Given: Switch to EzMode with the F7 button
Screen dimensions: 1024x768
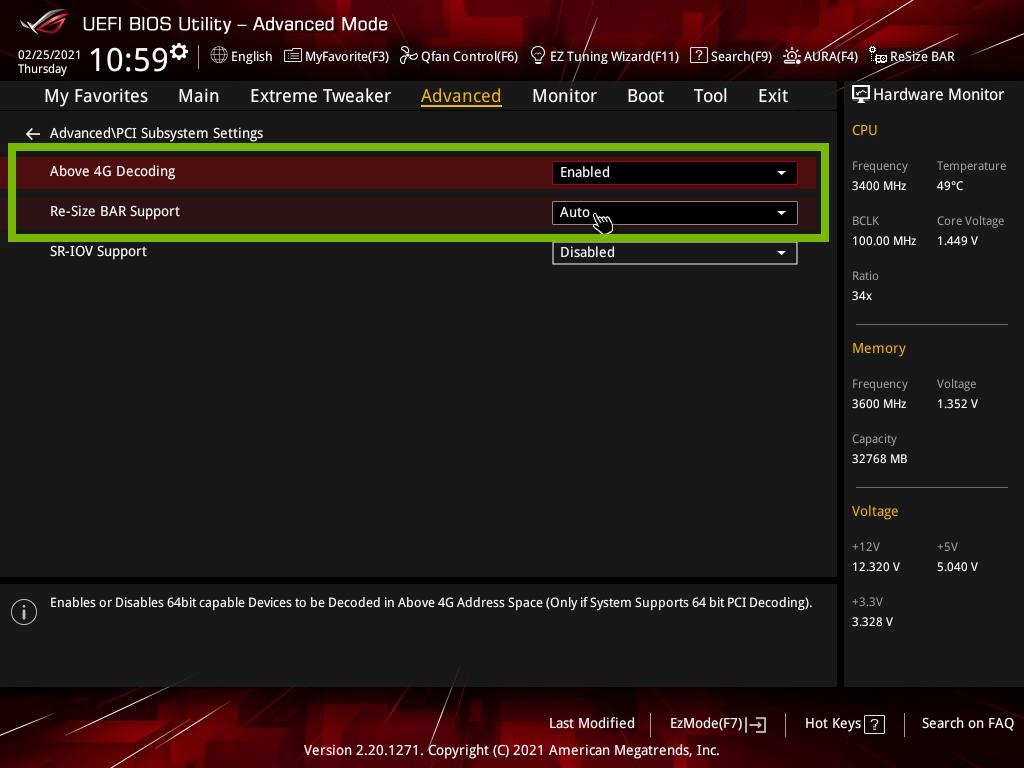Looking at the screenshot, I should click(x=717, y=723).
